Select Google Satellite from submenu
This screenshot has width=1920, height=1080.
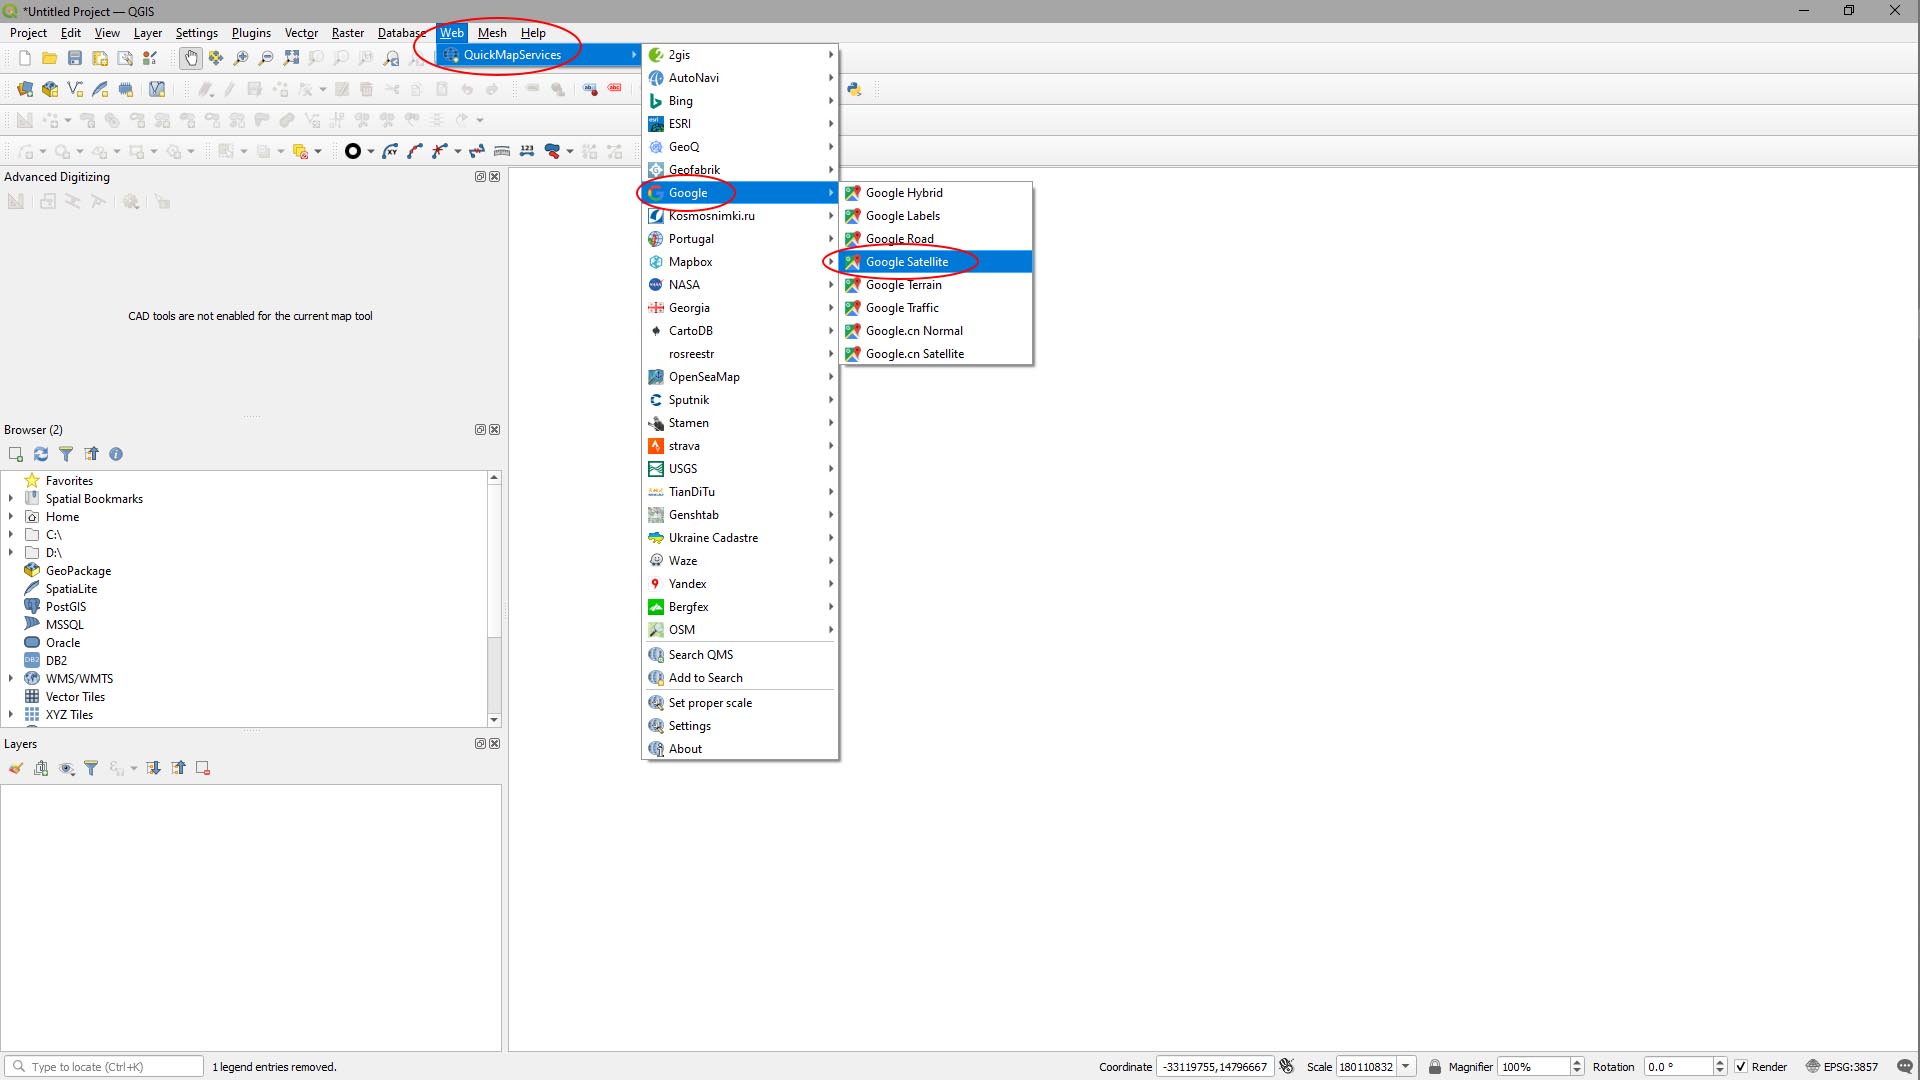click(x=936, y=262)
